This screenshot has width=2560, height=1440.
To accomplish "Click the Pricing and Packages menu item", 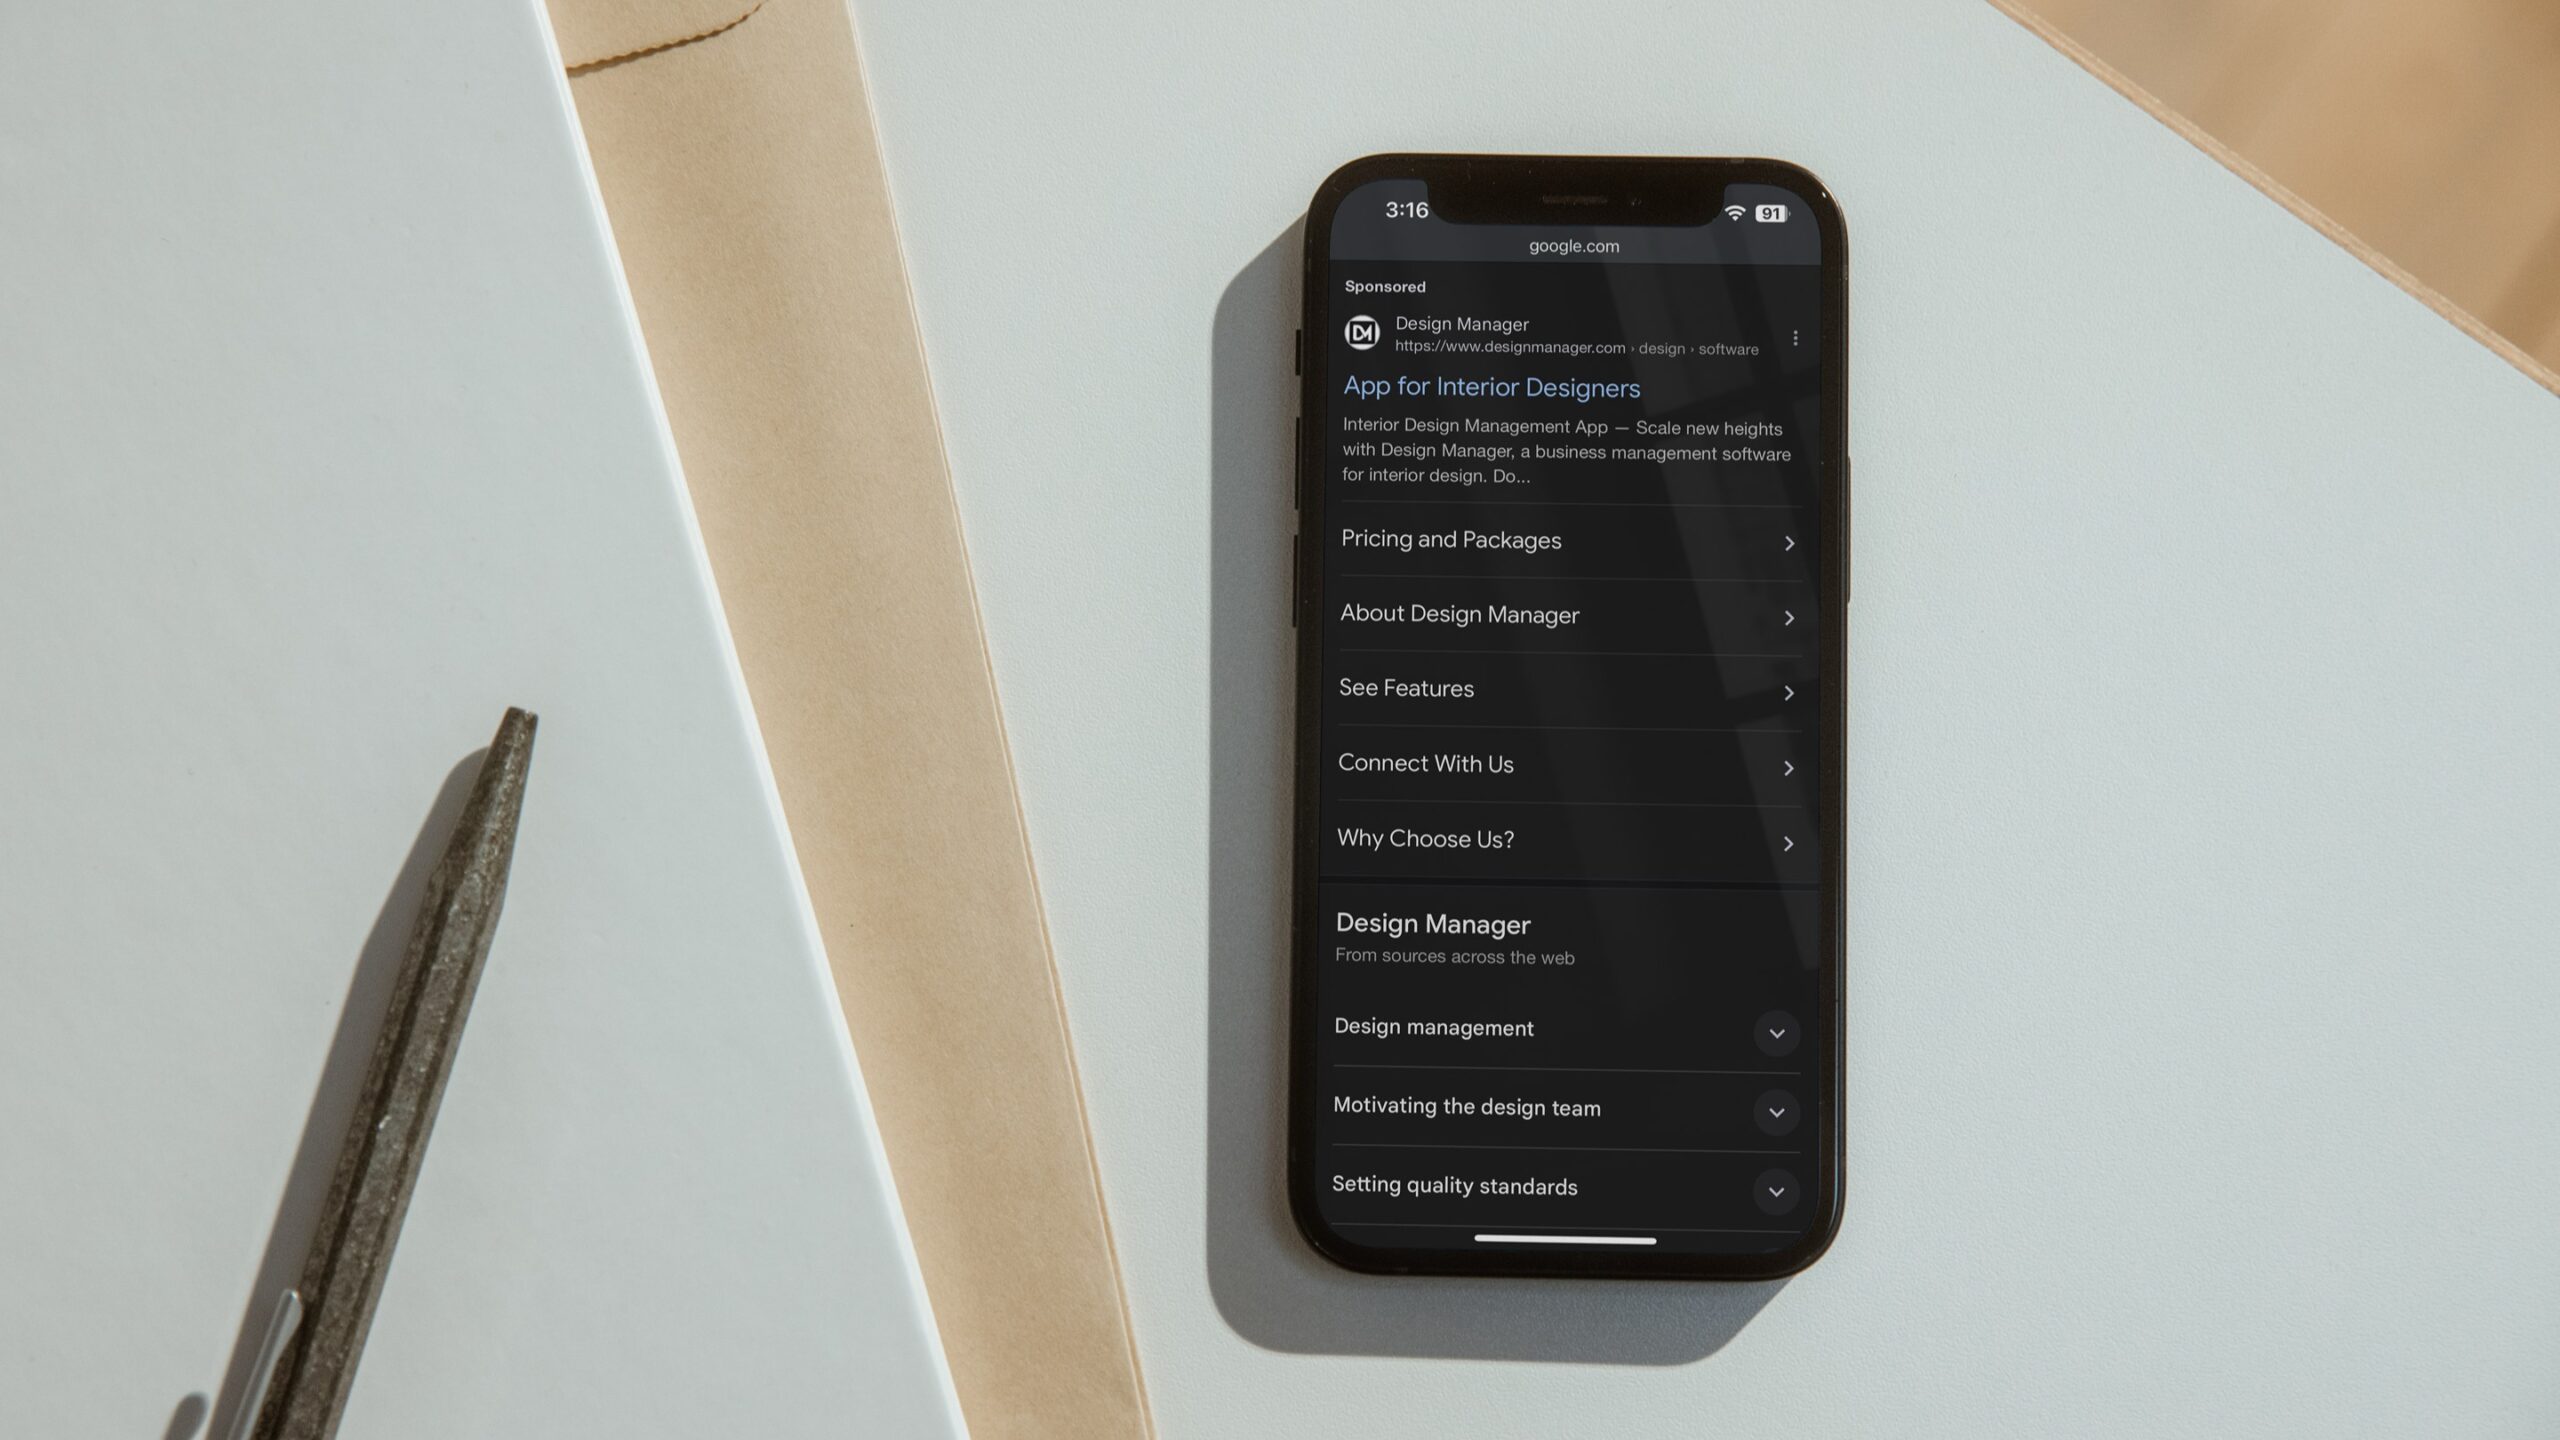I will coord(1565,540).
